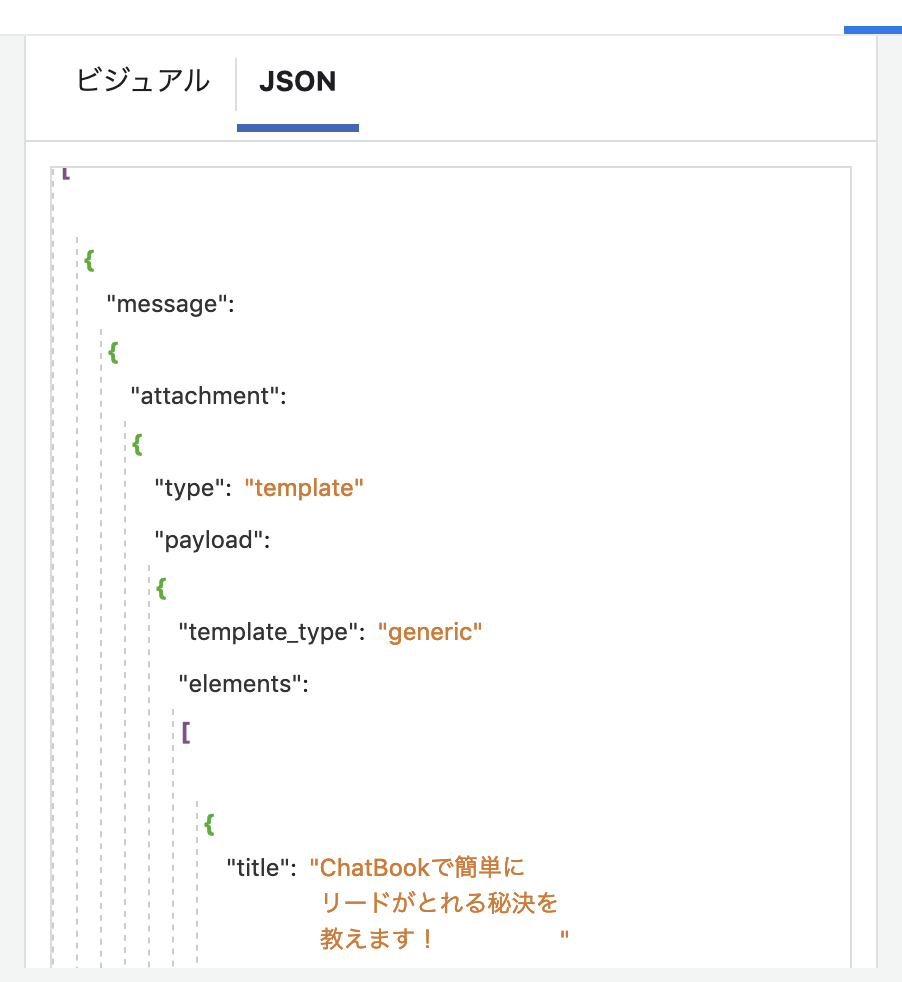The image size is (902, 982).
Task: Collapse the brace above "title" key
Action: point(209,824)
